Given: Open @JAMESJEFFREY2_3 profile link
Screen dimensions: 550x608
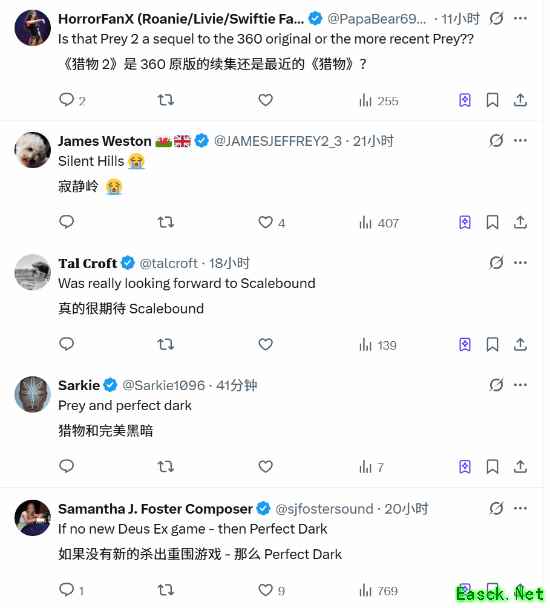Looking at the screenshot, I should click(278, 141).
